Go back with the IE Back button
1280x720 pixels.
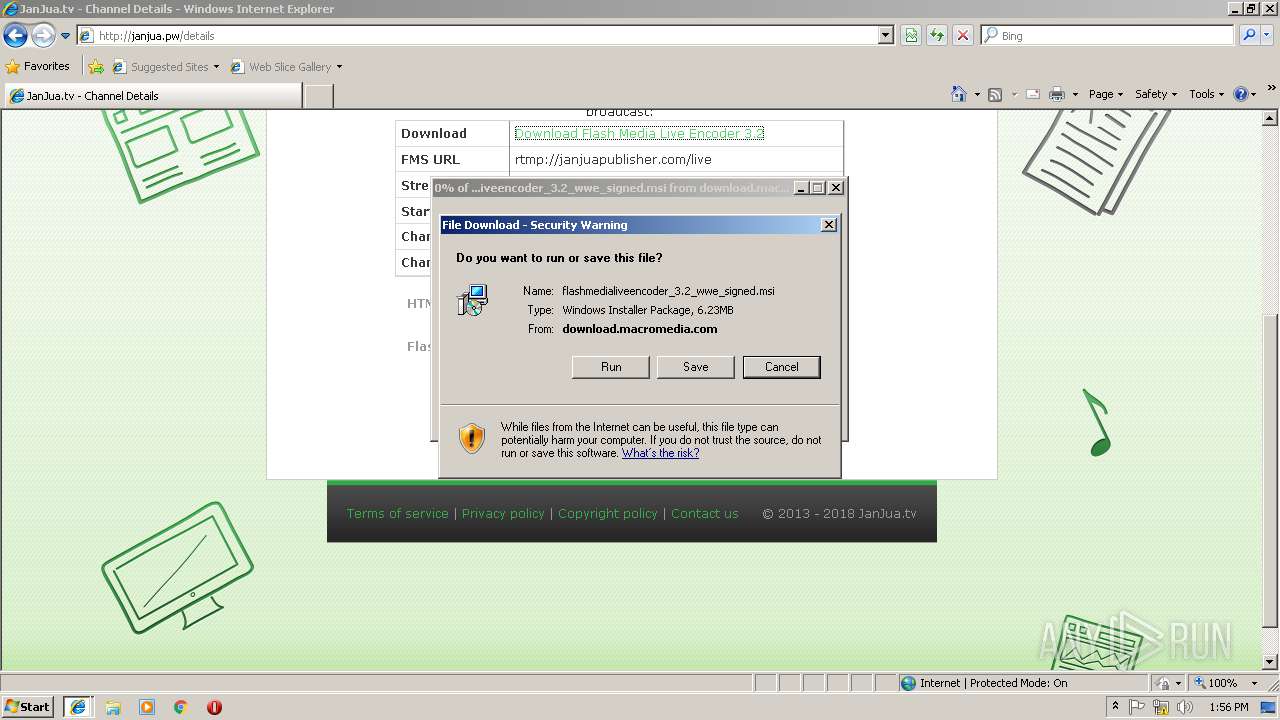pyautogui.click(x=15, y=36)
